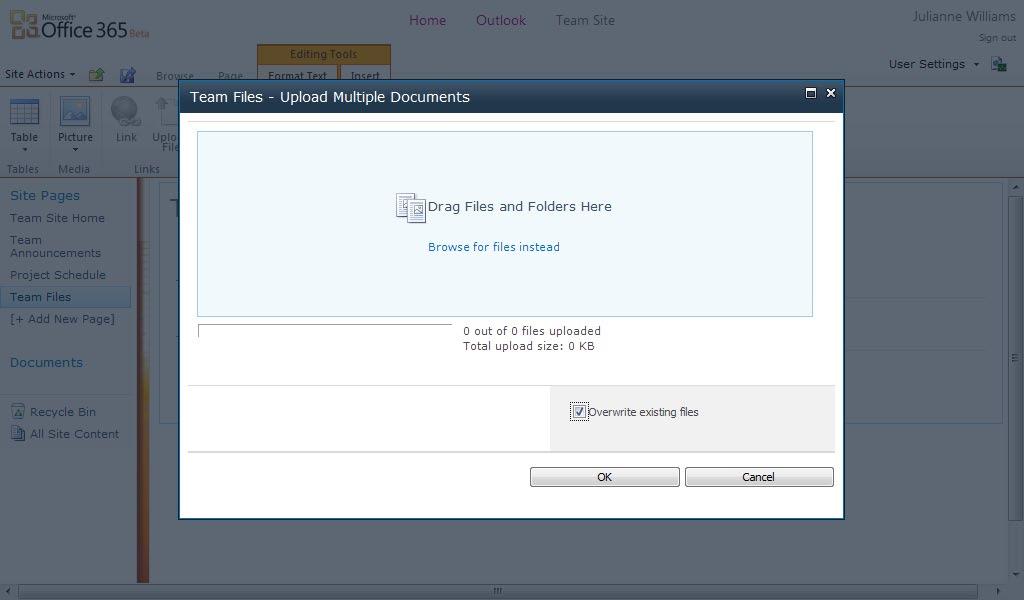
Task: Click the Recycle Bin icon
Action: [18, 411]
